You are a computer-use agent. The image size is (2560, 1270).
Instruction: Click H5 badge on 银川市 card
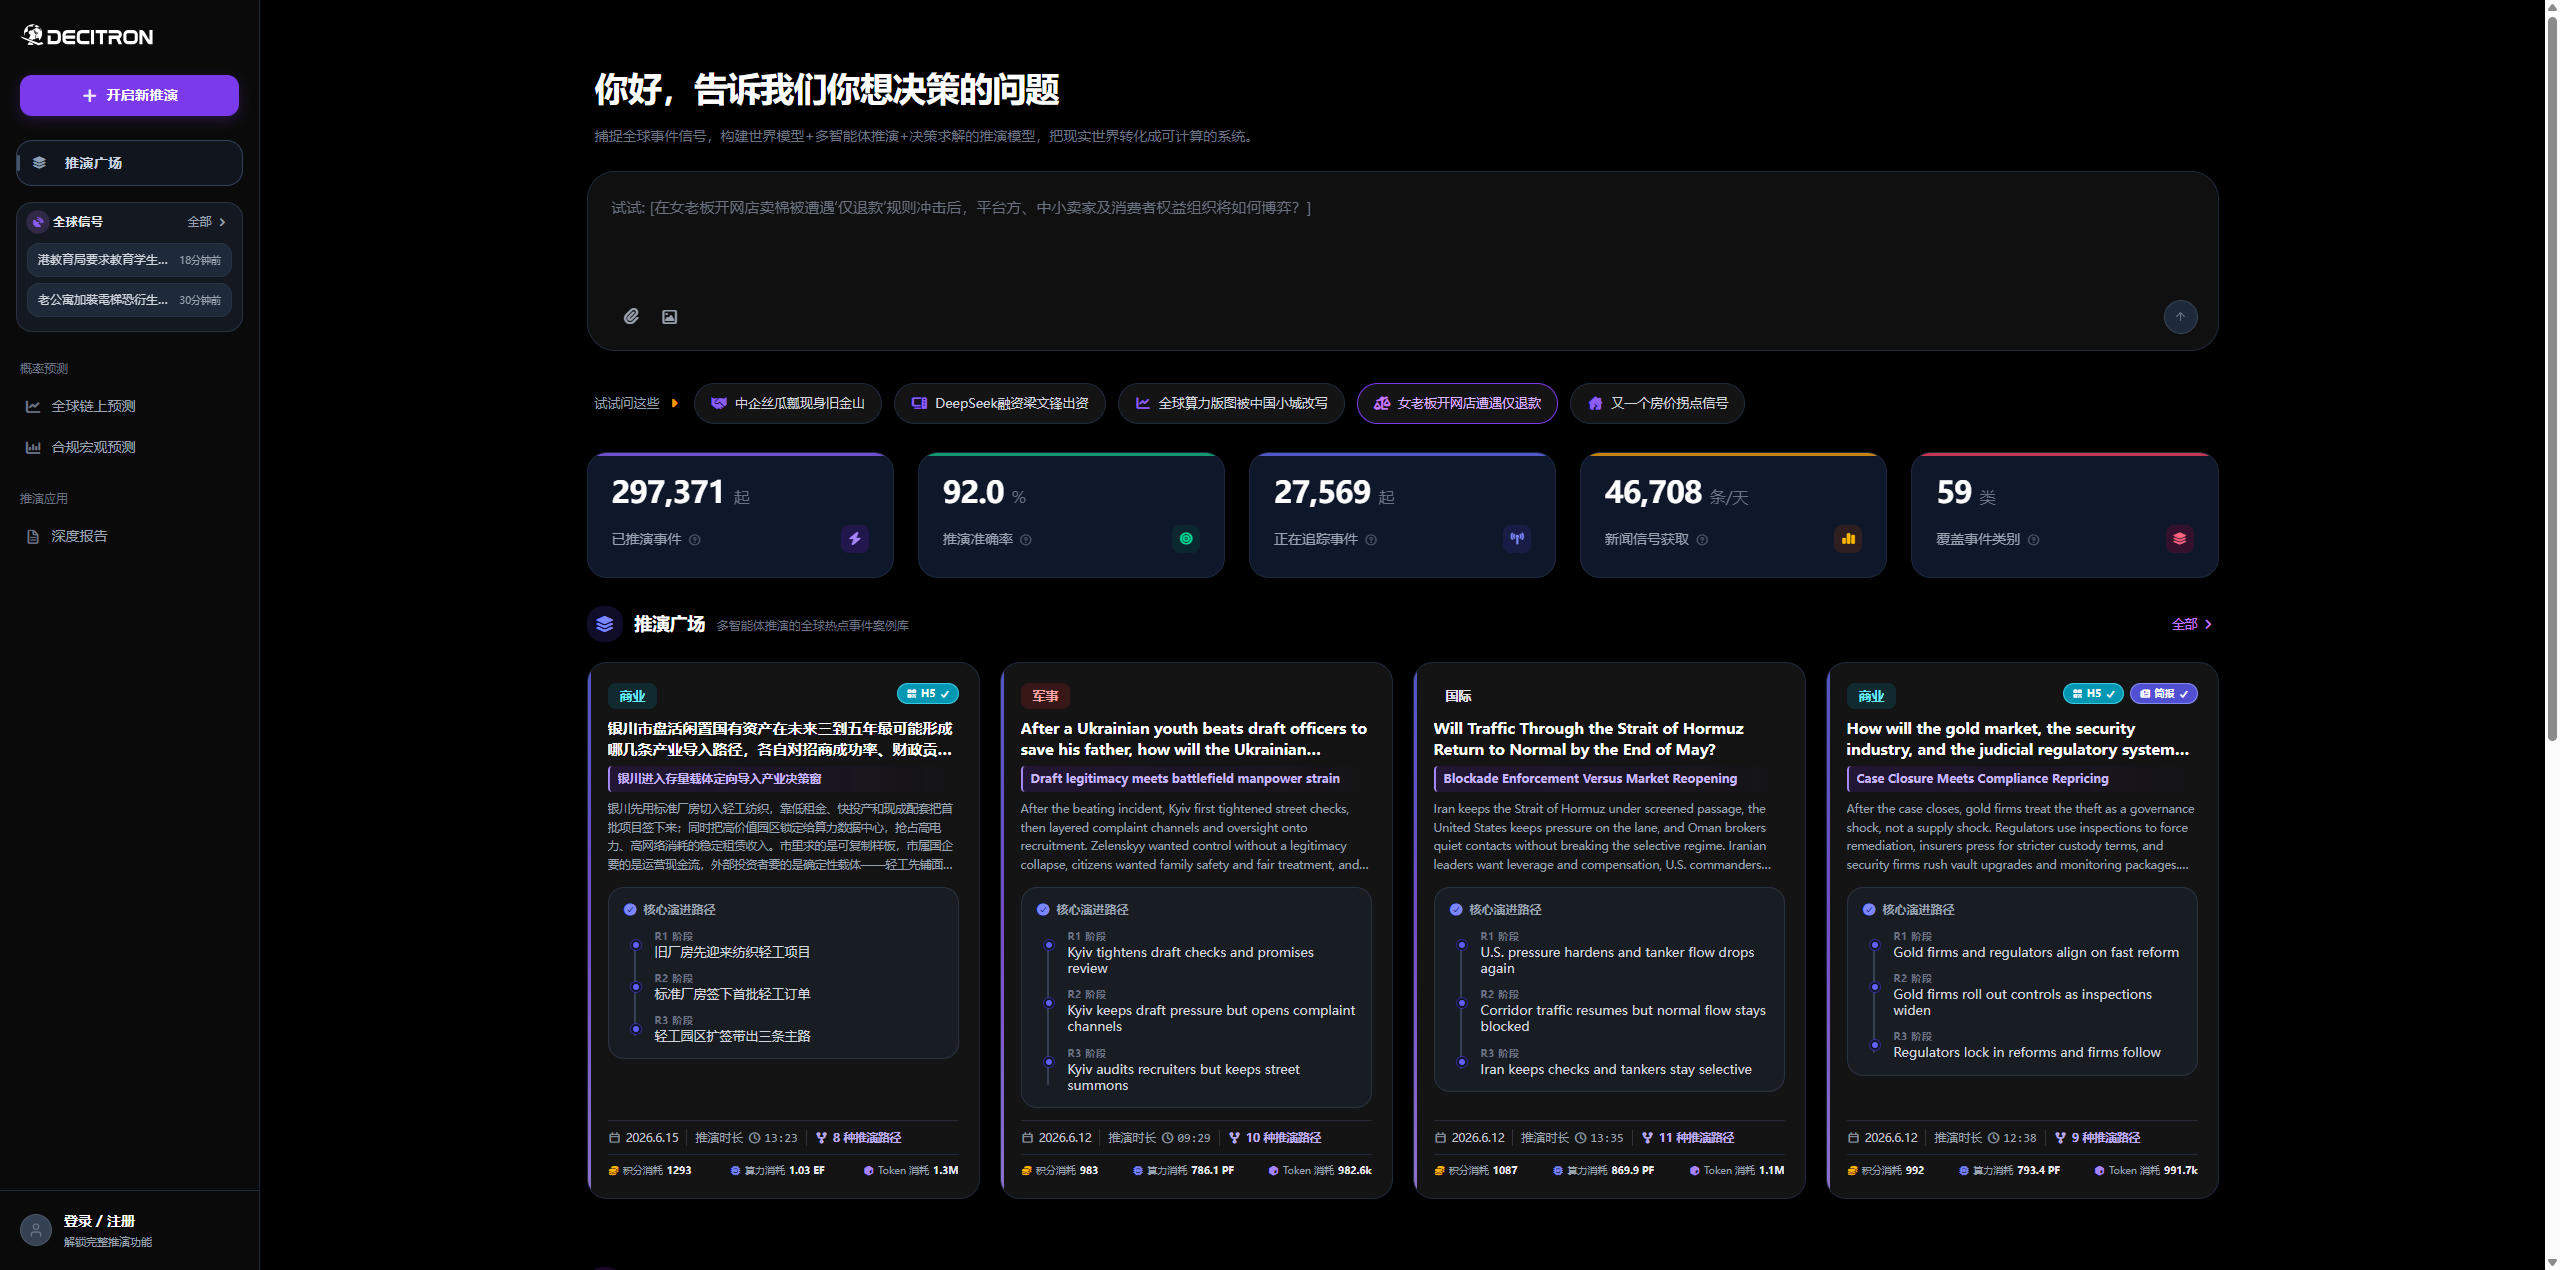coord(928,693)
